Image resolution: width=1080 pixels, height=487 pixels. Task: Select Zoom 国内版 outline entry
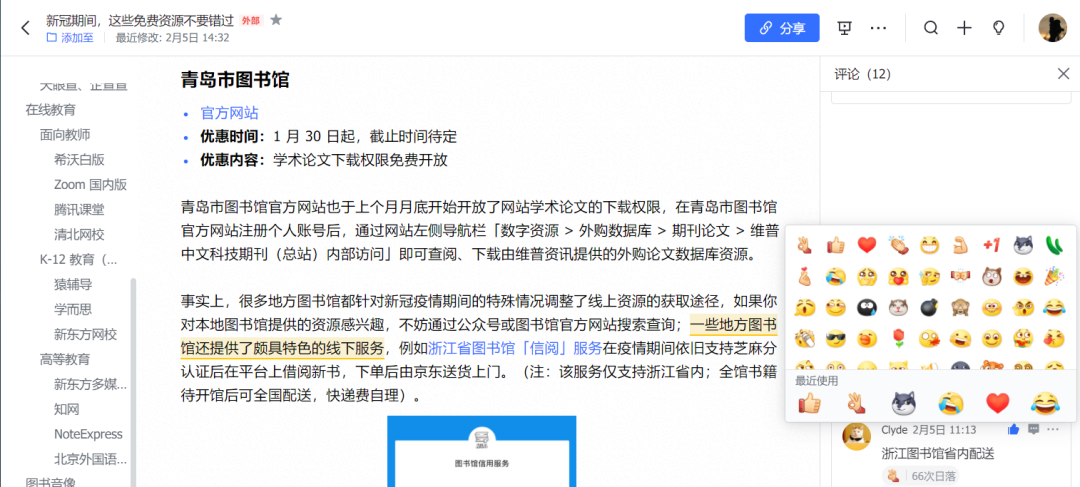[90, 185]
